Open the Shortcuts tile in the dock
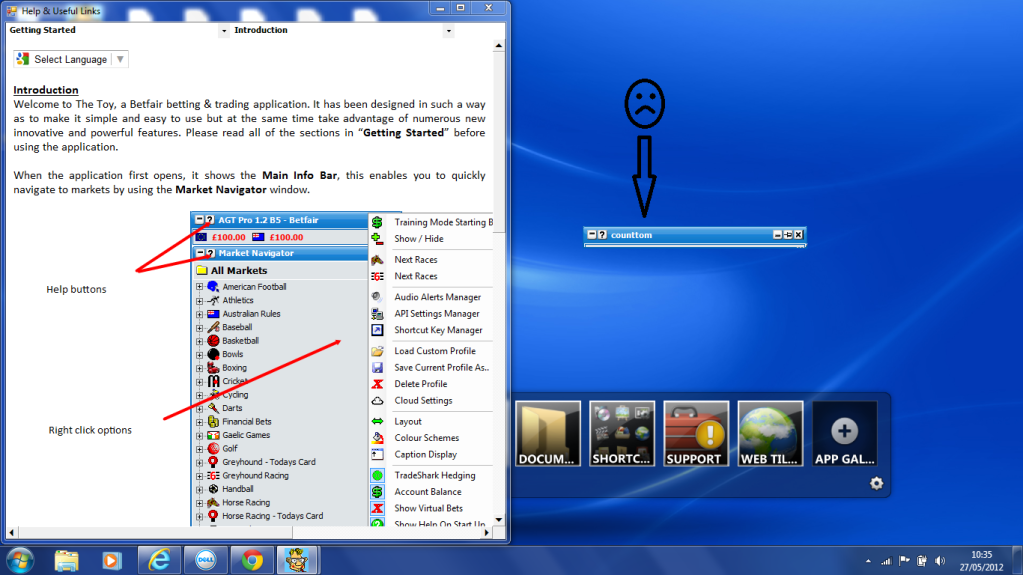 click(x=622, y=434)
